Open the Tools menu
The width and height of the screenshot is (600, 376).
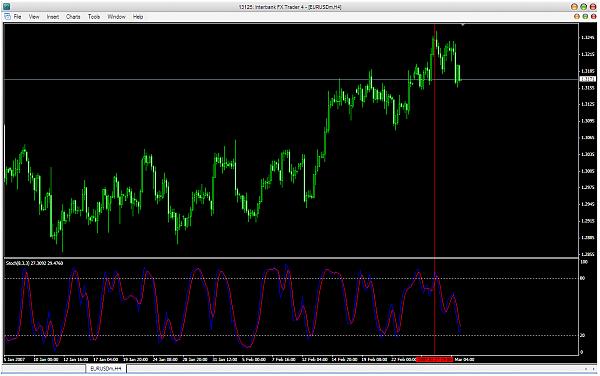click(94, 17)
